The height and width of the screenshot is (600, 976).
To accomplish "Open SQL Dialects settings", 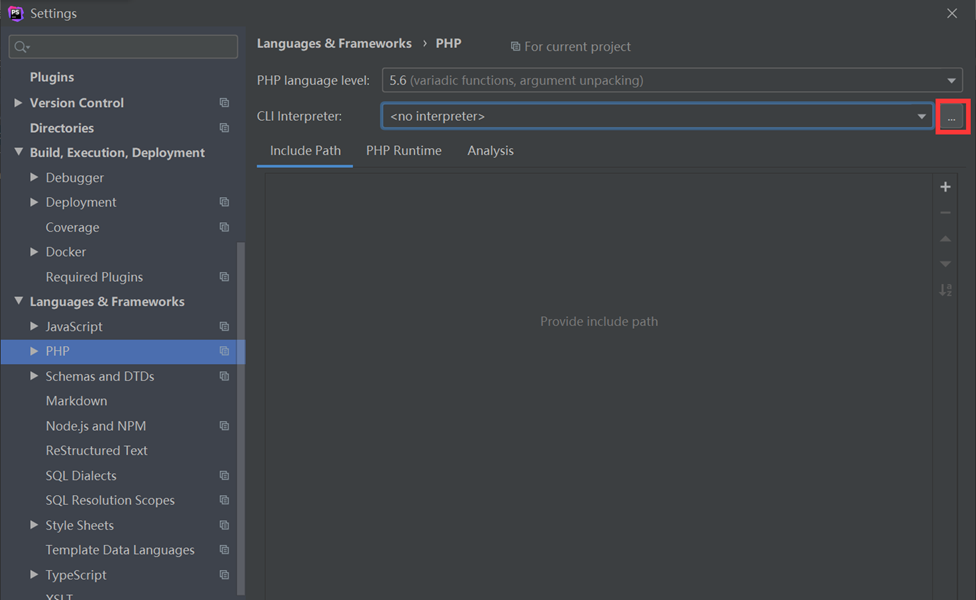I will pyautogui.click(x=81, y=476).
